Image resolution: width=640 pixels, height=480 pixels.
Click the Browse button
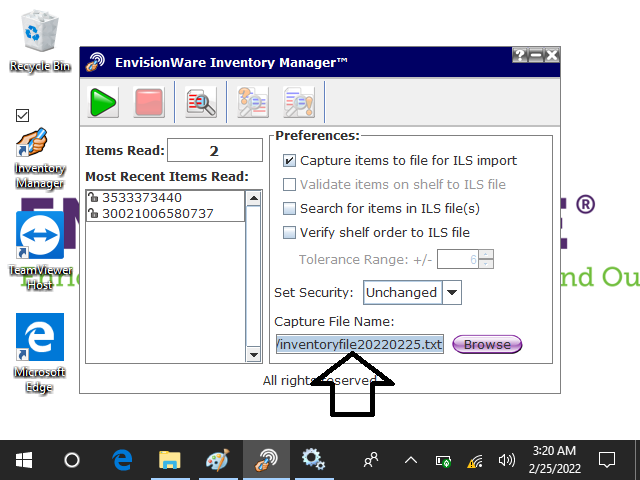[x=487, y=344]
